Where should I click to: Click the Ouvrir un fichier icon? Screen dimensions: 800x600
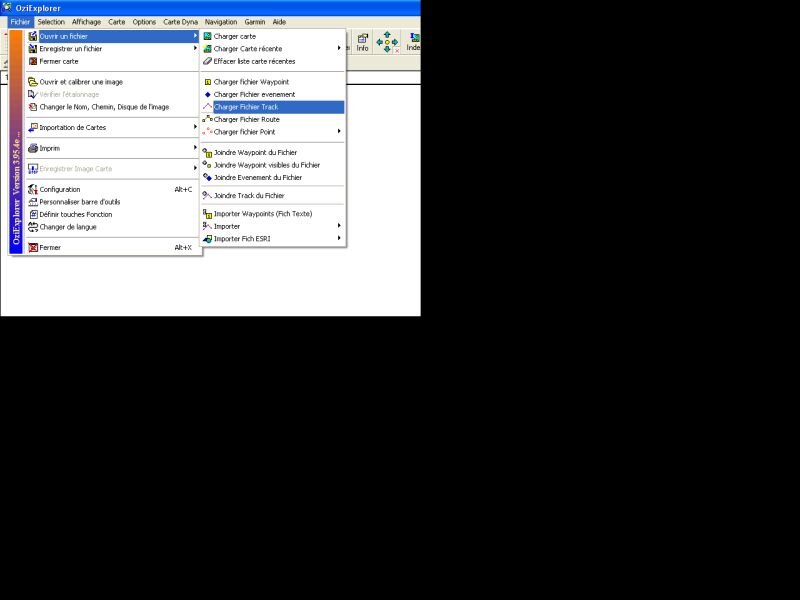click(33, 36)
